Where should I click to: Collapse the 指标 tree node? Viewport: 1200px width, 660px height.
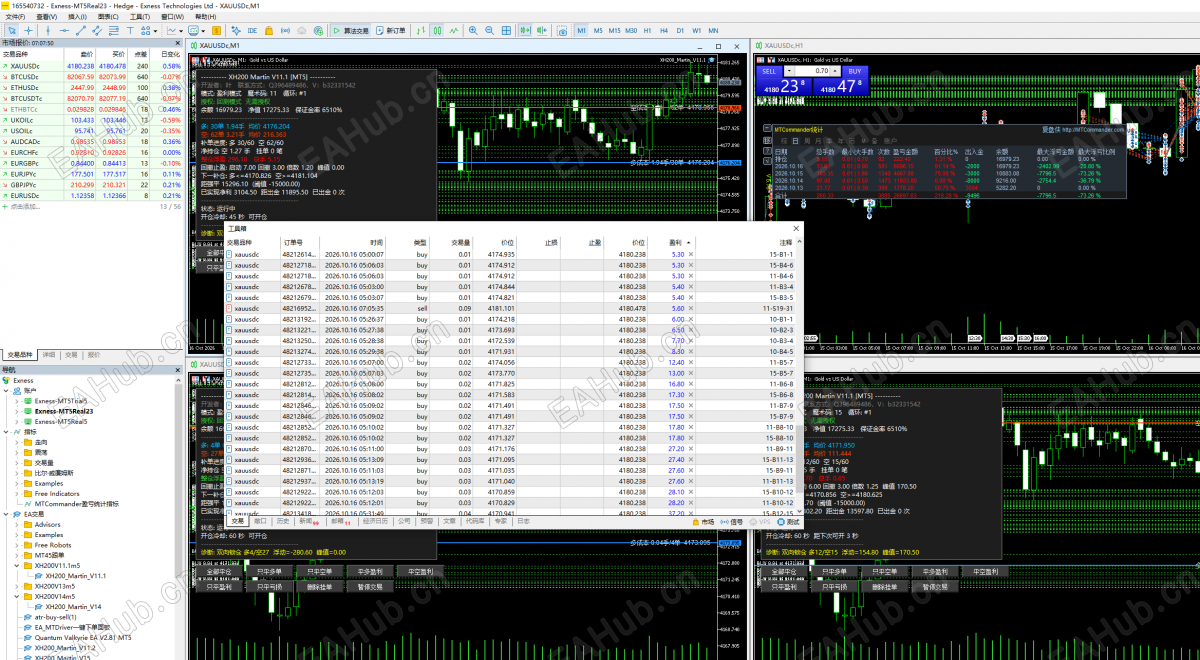click(5, 432)
